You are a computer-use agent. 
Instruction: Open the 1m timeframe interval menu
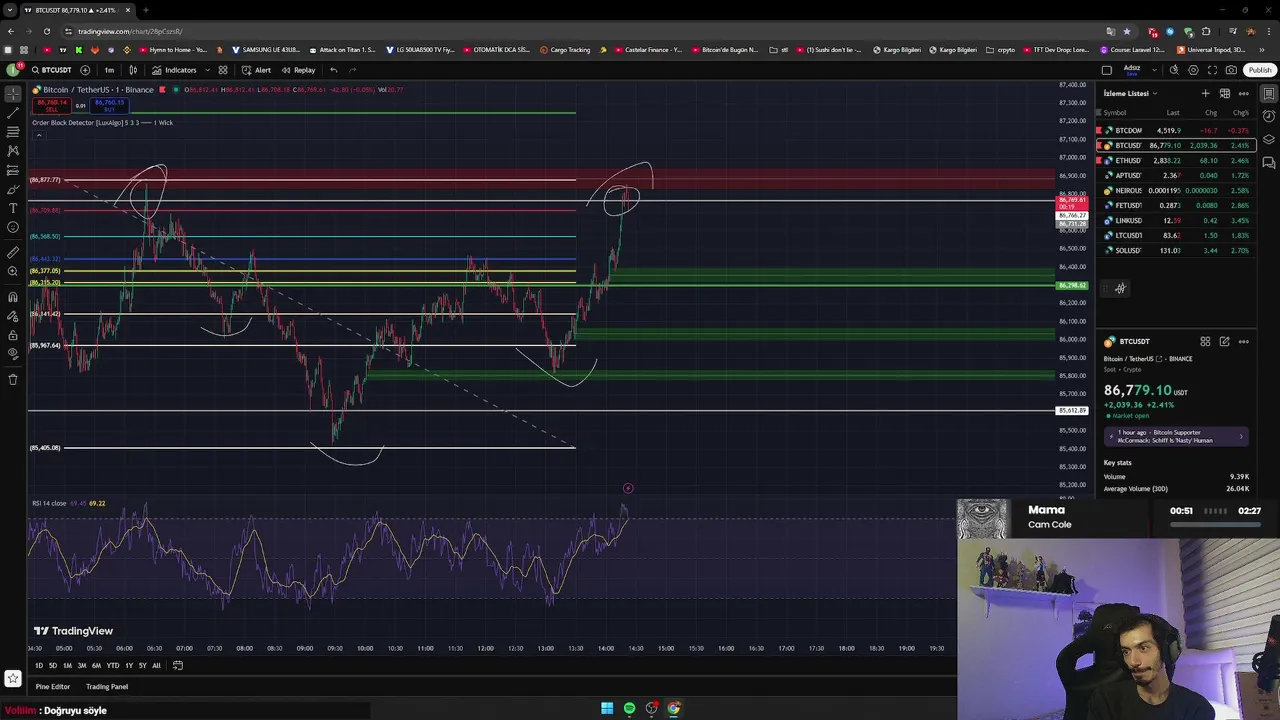point(109,70)
